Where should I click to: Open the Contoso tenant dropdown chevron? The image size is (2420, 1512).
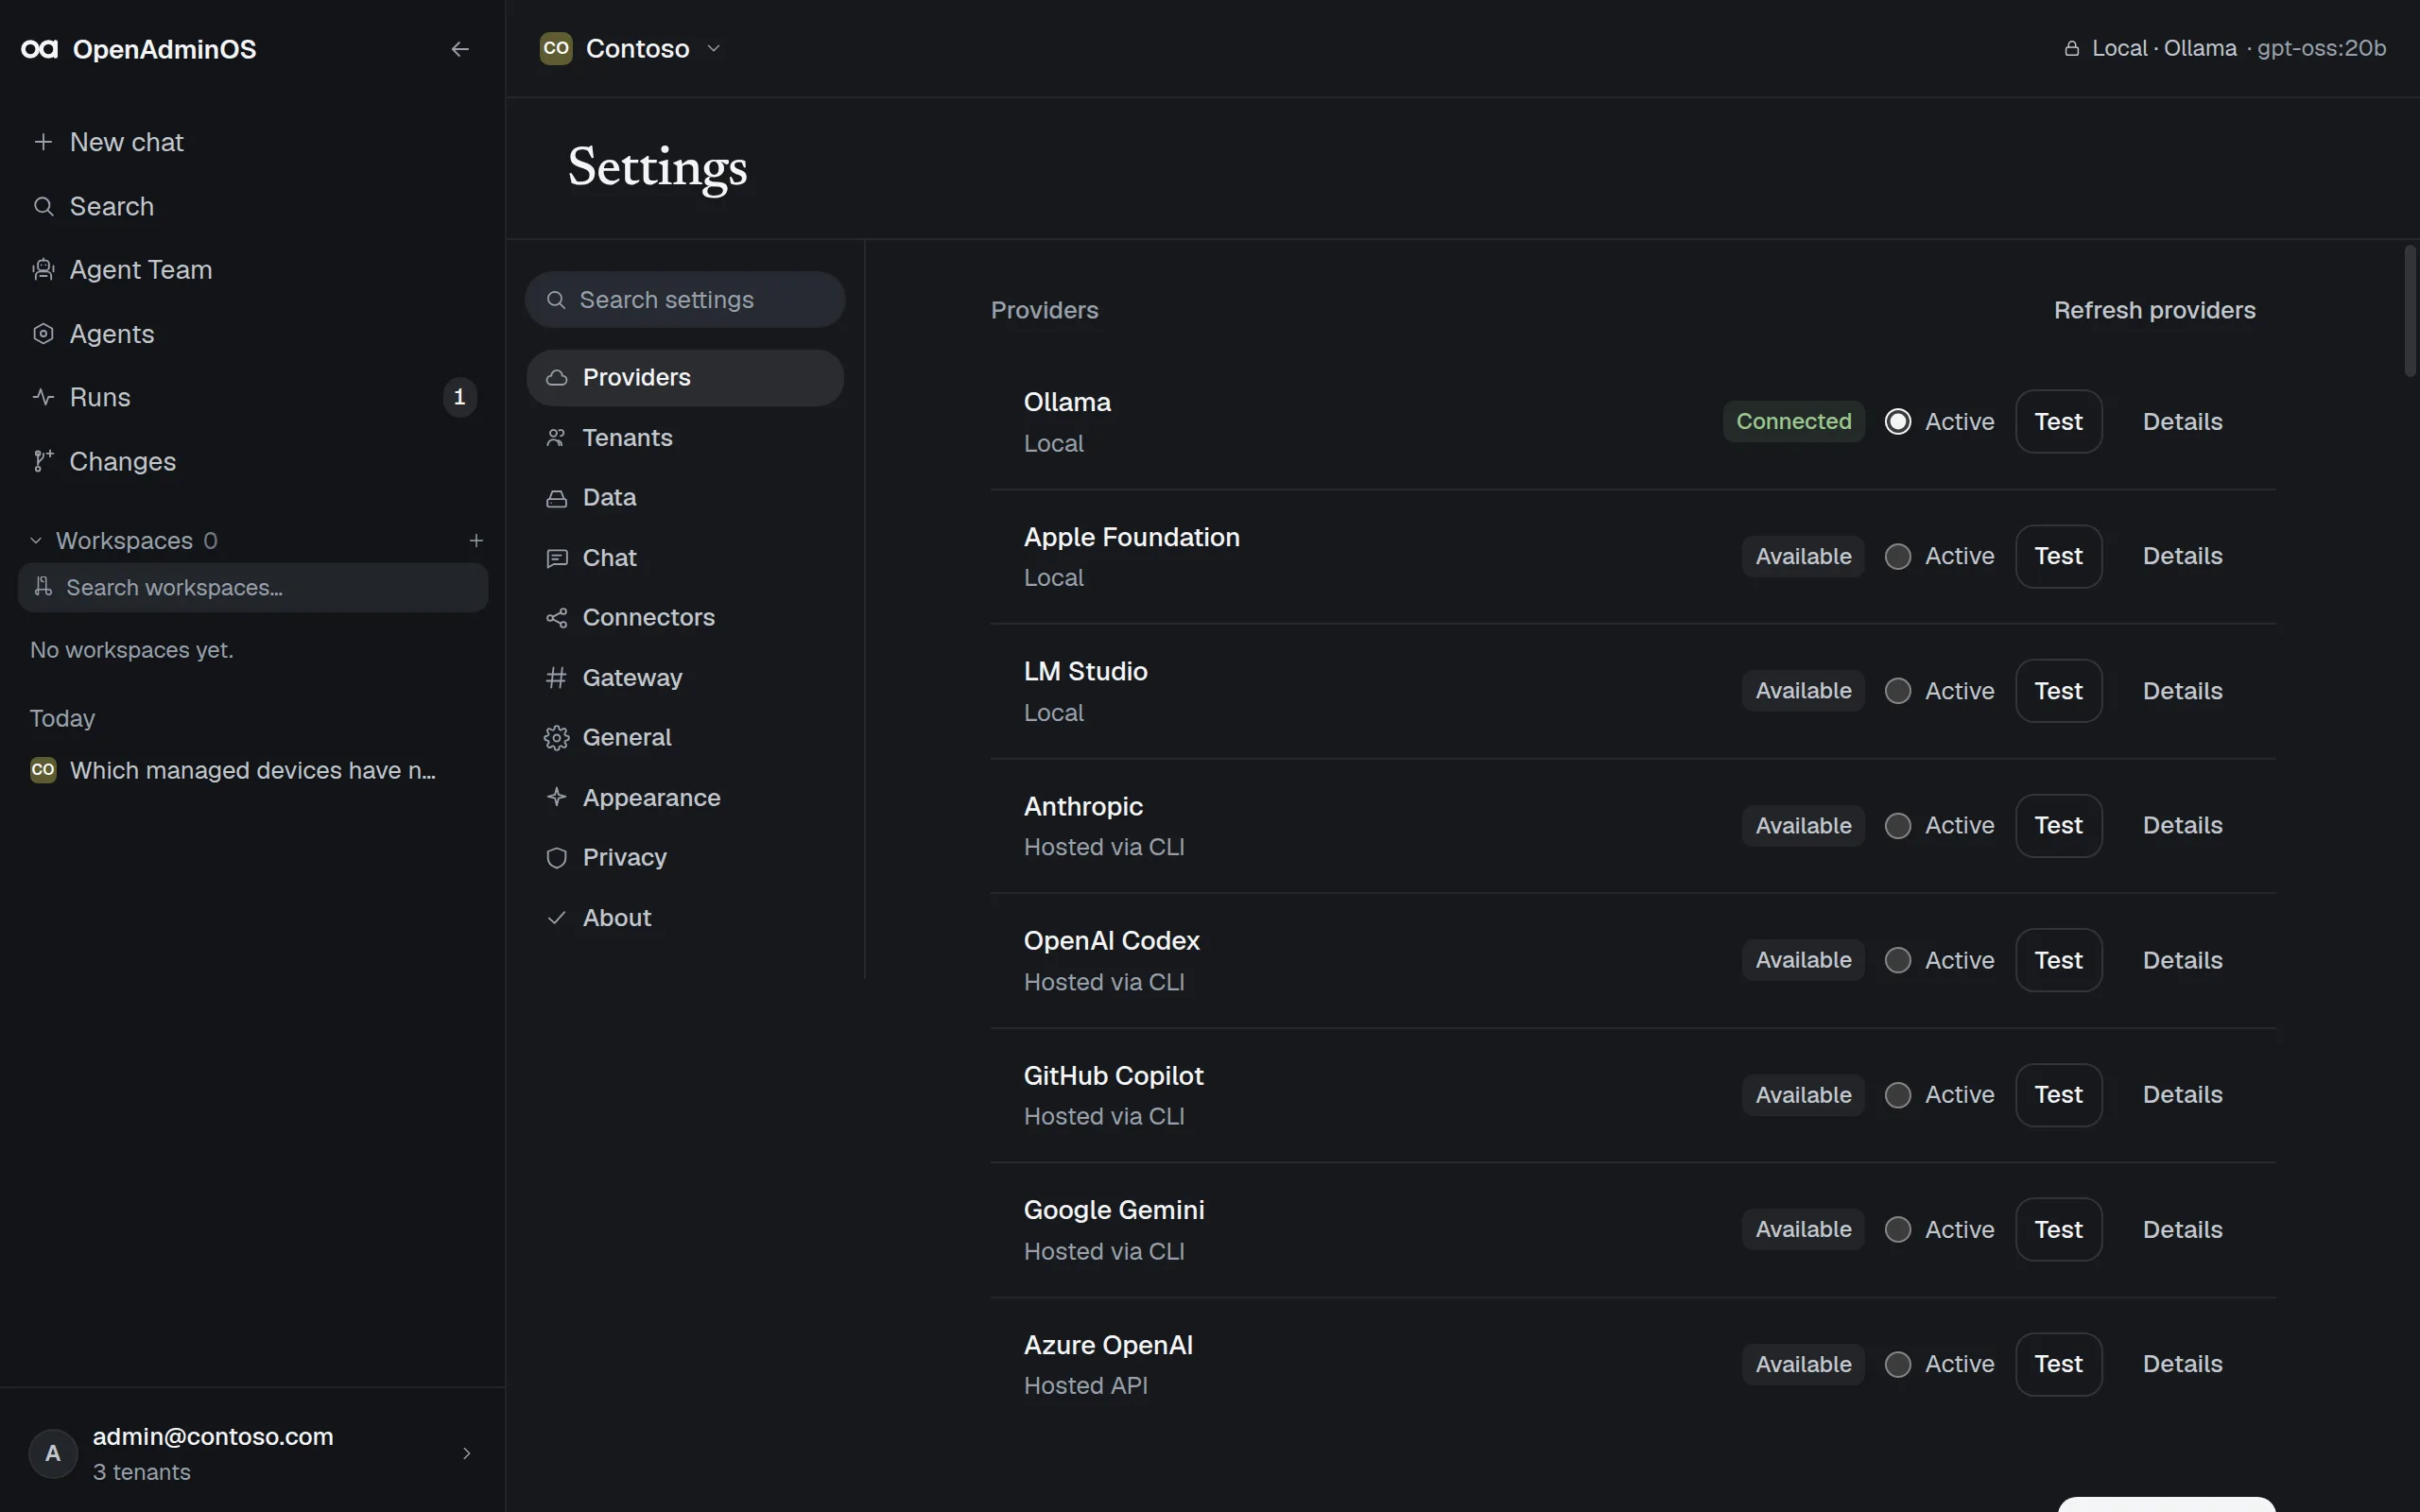click(714, 48)
